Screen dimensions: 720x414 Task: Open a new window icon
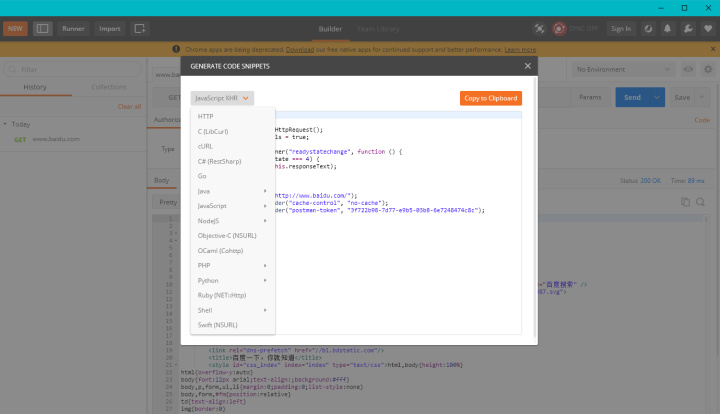point(140,28)
